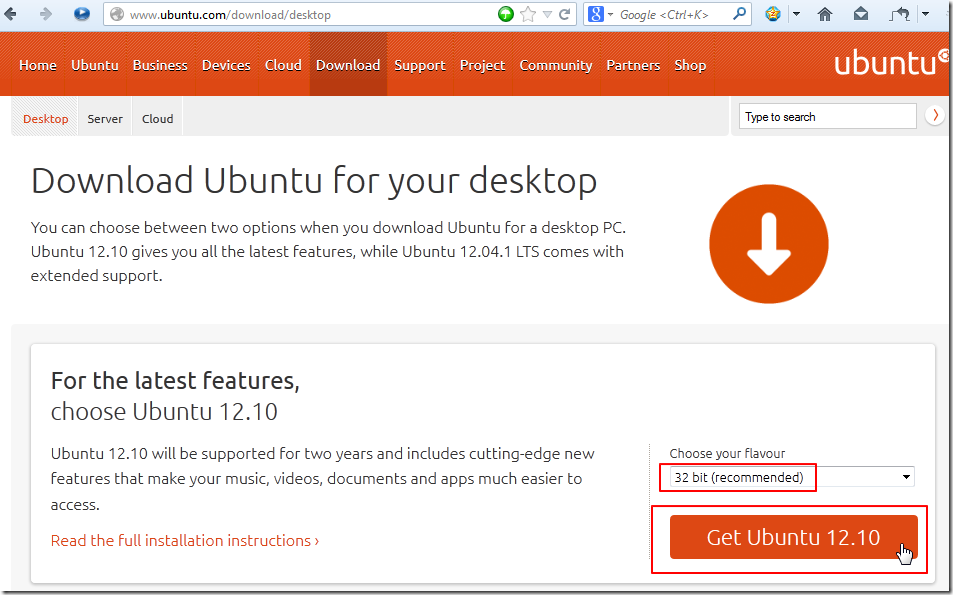Switch to the Cloud sub-tab

157,119
